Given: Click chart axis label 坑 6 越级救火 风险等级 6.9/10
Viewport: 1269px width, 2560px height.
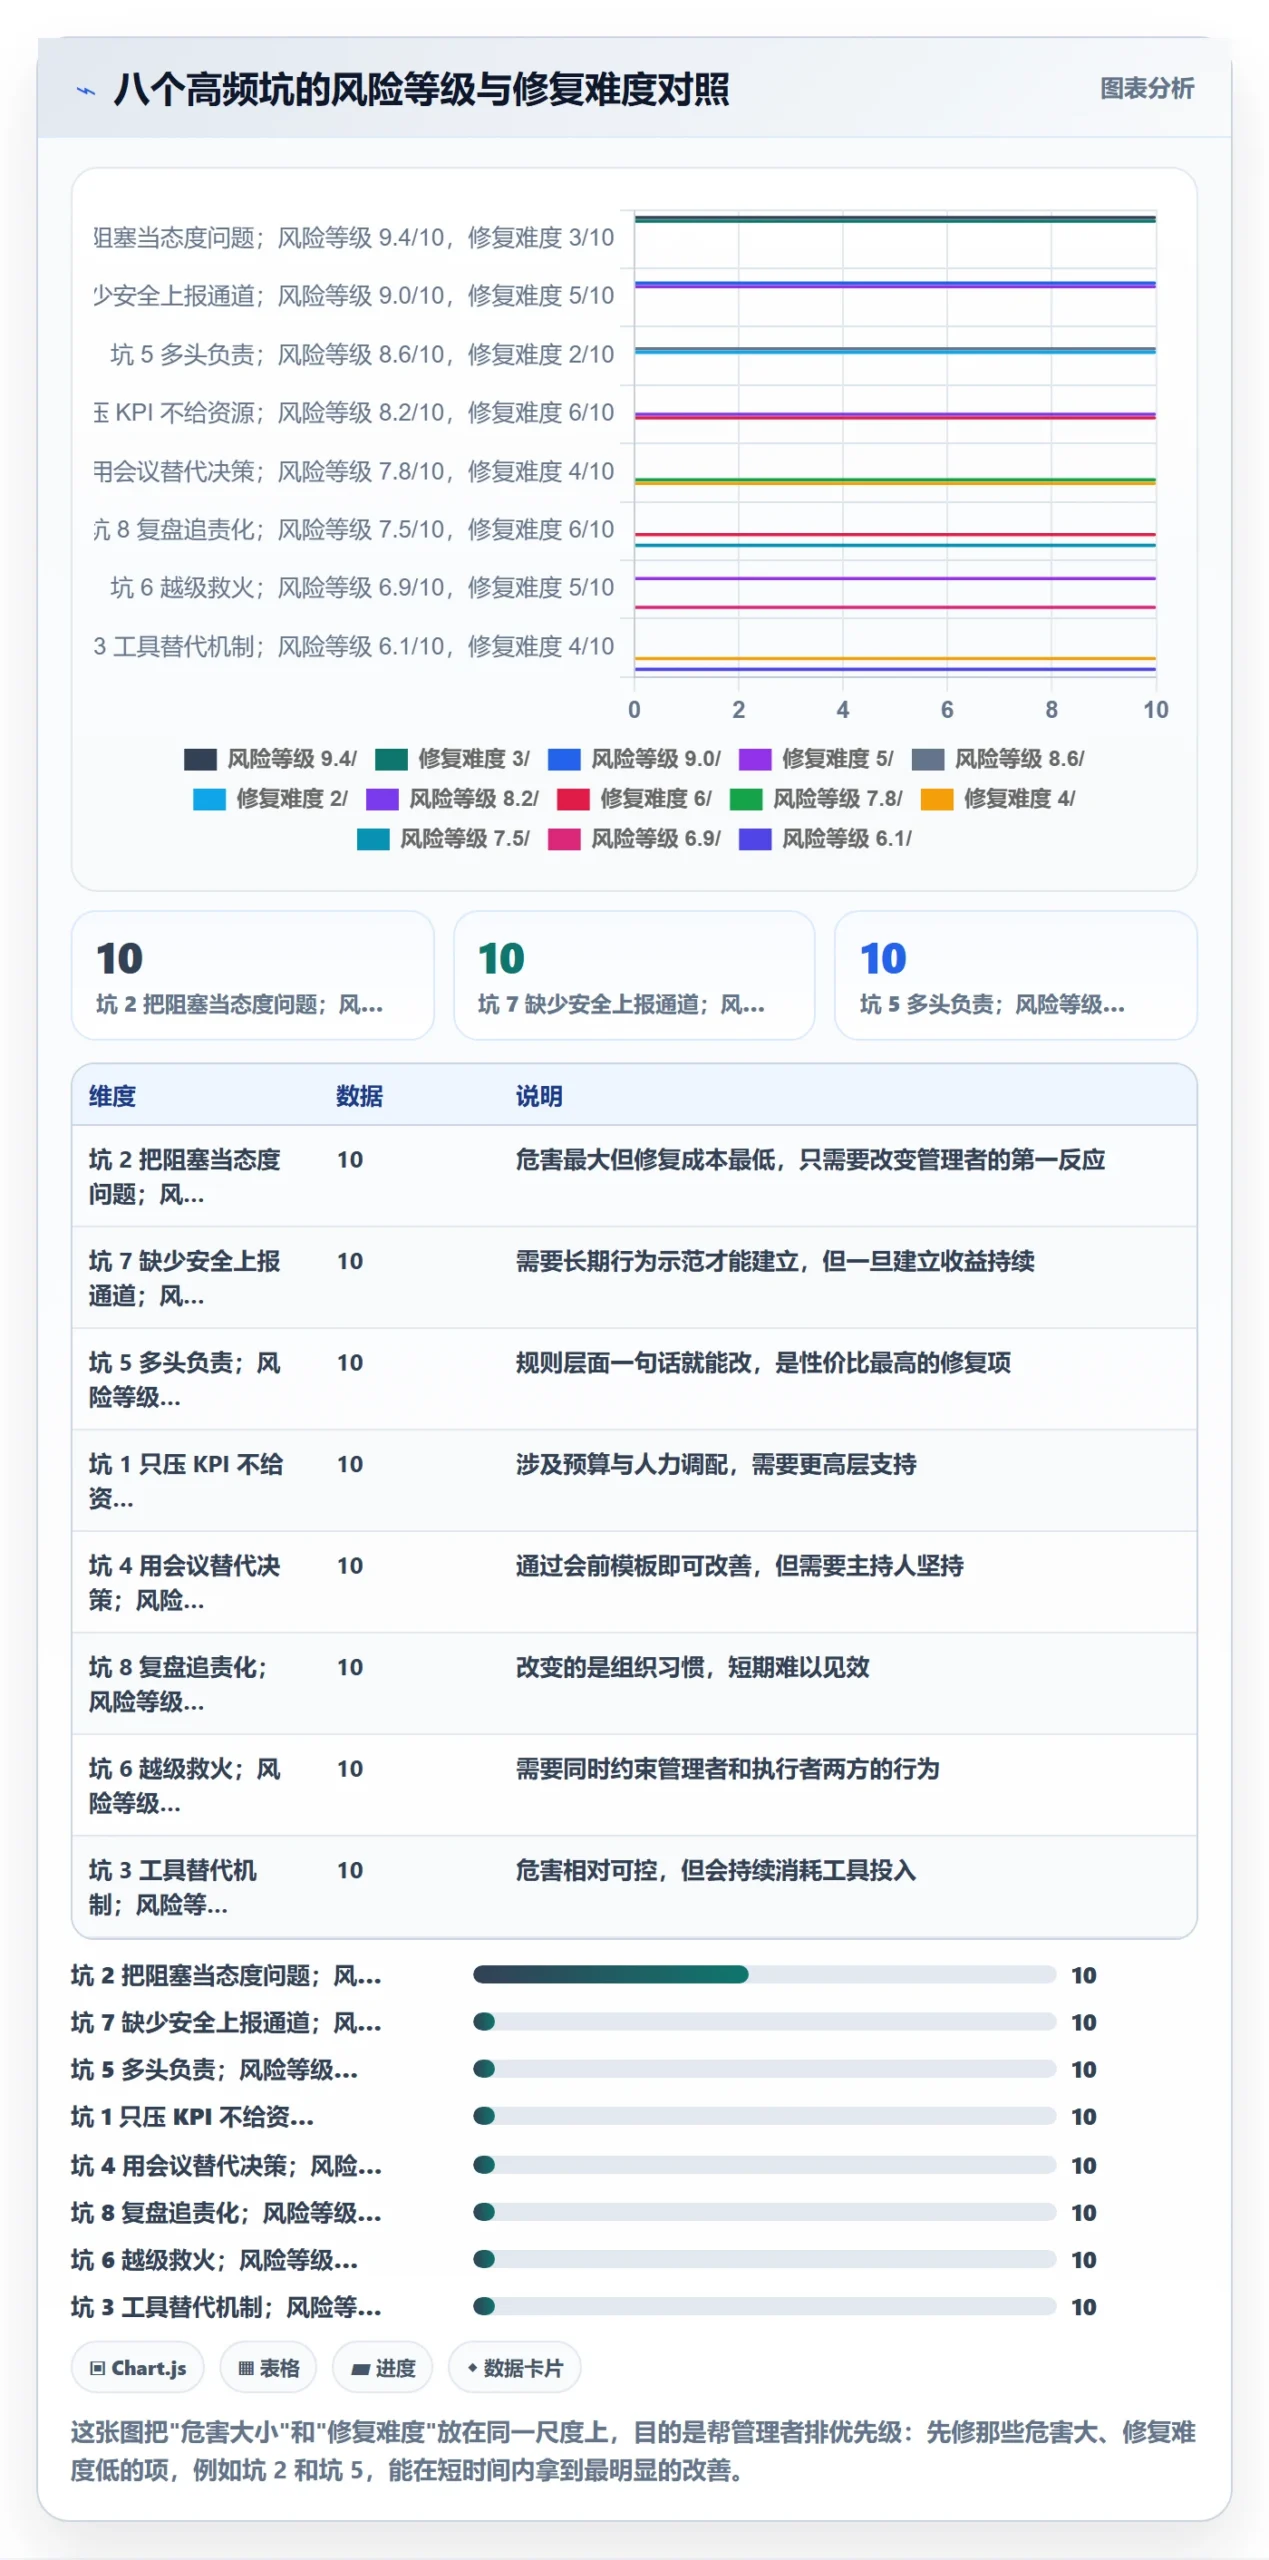Looking at the screenshot, I should (362, 588).
